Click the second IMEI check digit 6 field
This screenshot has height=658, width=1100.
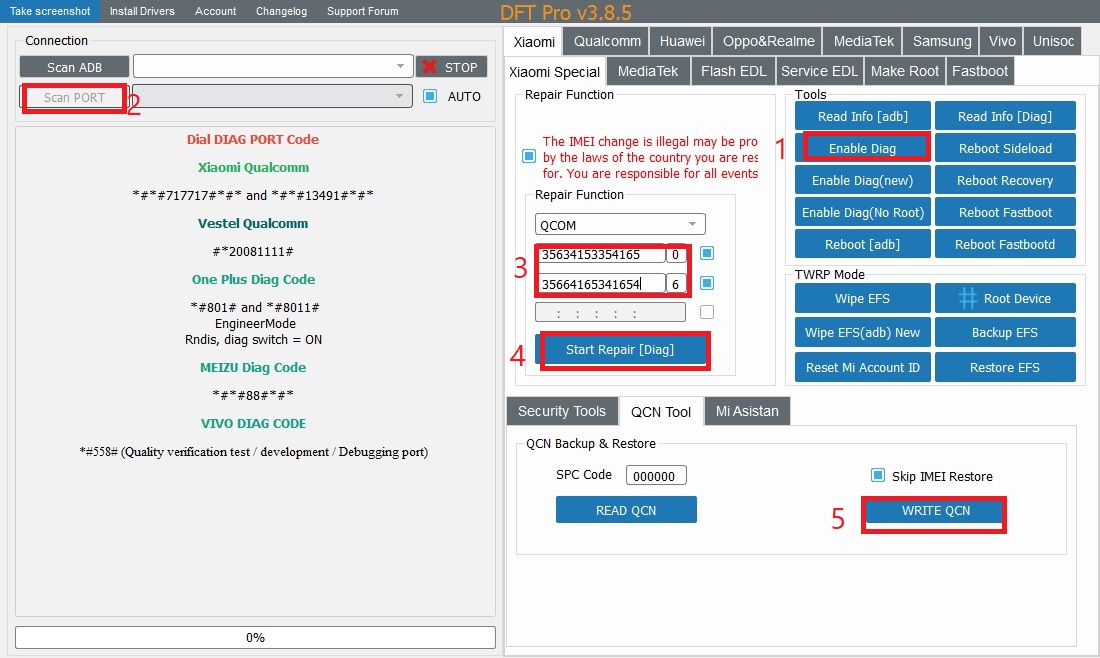[676, 283]
